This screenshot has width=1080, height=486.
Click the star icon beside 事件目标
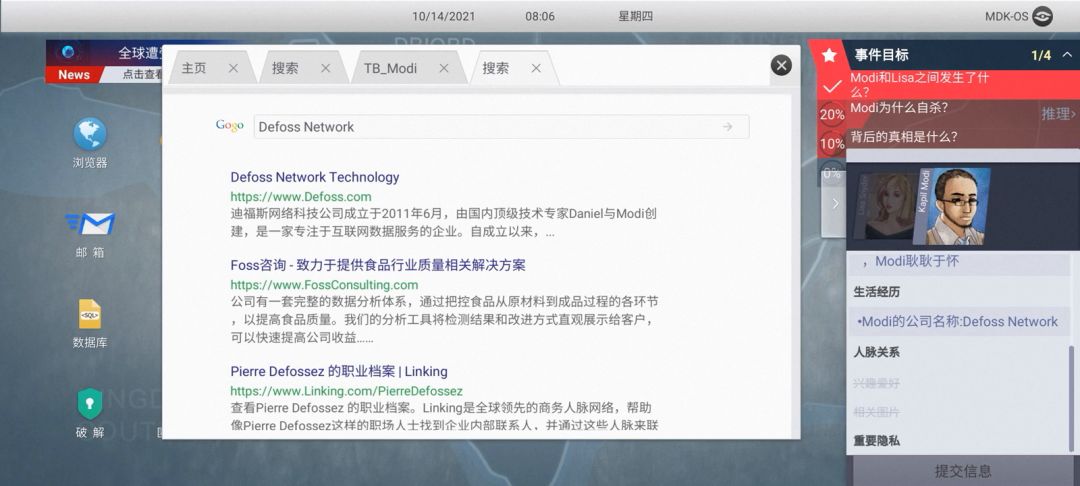tap(829, 55)
